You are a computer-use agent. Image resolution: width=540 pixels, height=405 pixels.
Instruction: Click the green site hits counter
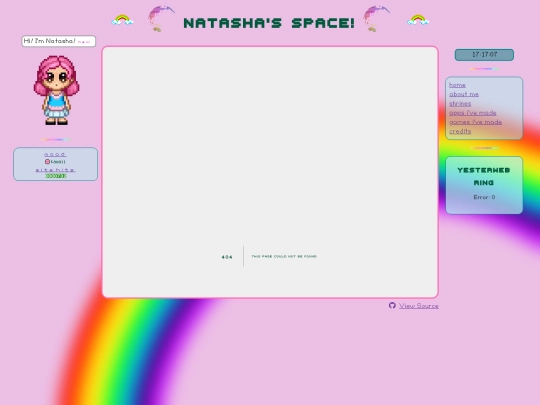[55, 176]
